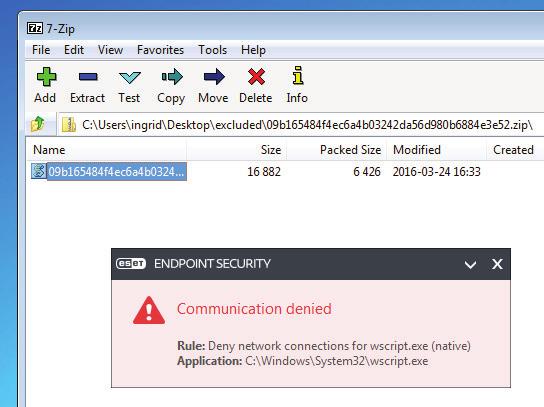Open the View menu

110,50
